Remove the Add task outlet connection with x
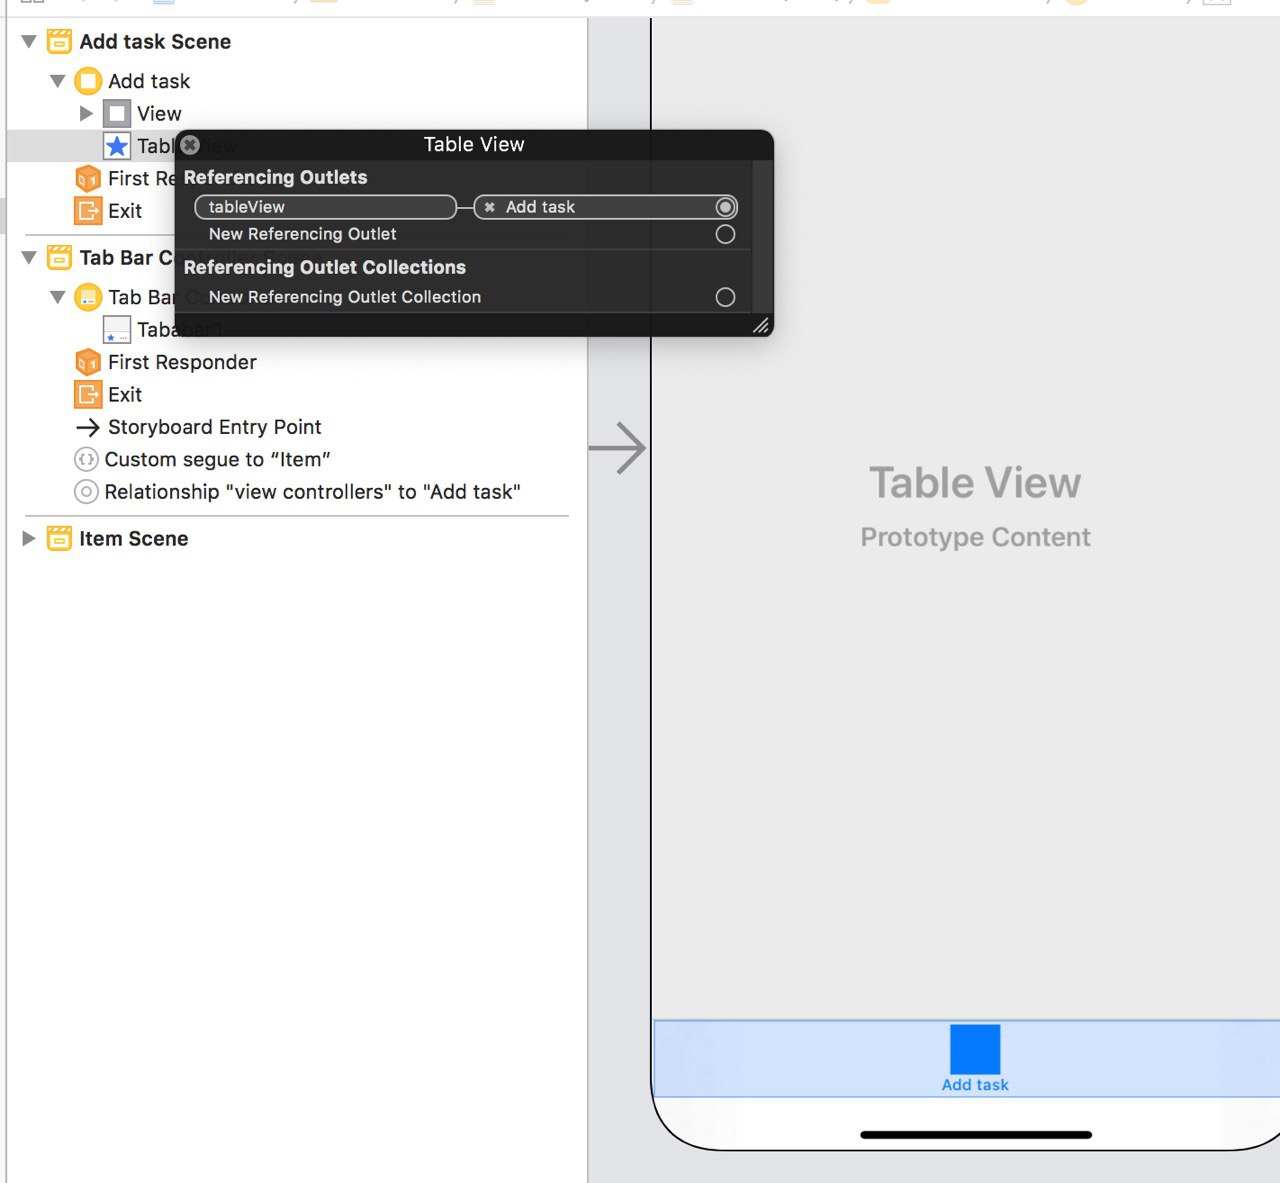 pos(489,208)
